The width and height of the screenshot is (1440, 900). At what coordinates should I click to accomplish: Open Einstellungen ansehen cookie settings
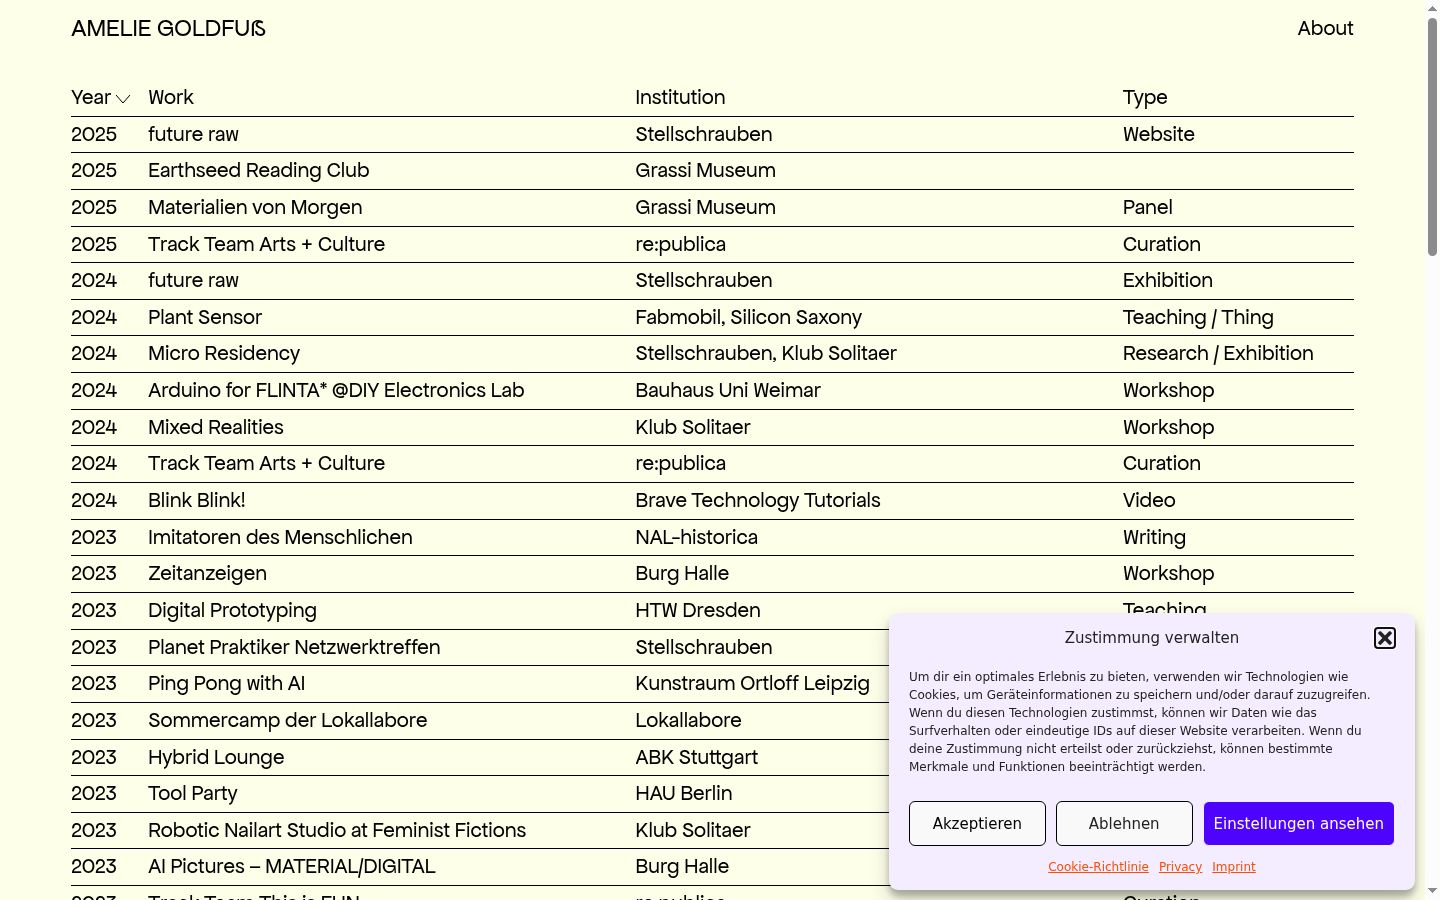coord(1298,823)
